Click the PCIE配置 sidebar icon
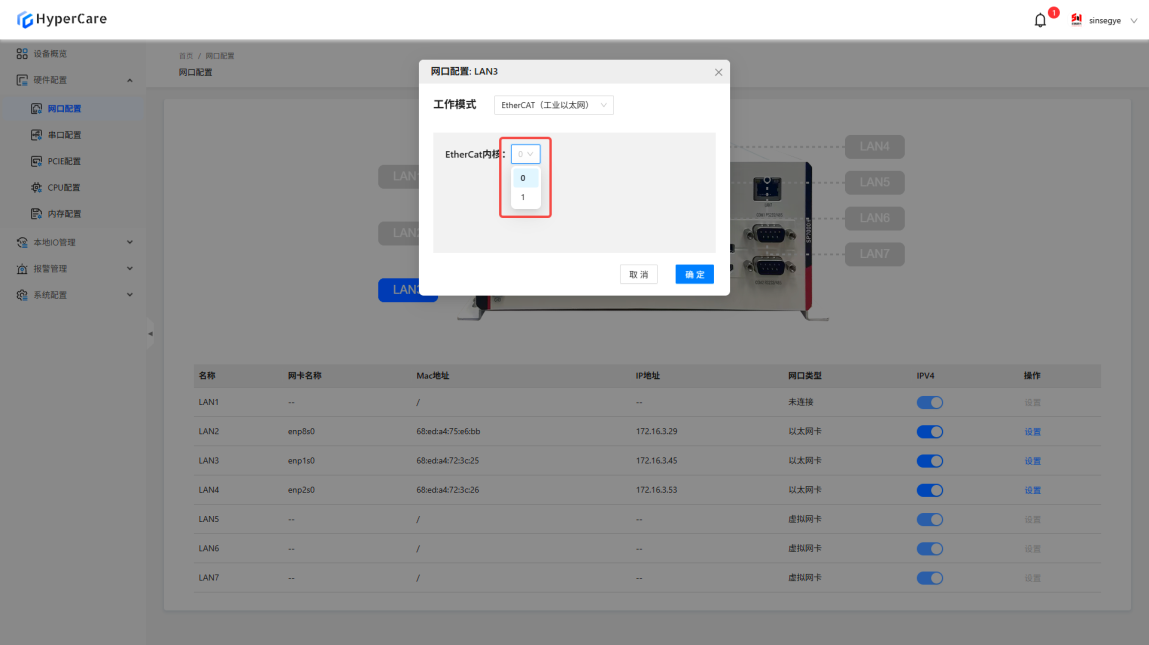This screenshot has height=645, width=1149. tap(37, 161)
